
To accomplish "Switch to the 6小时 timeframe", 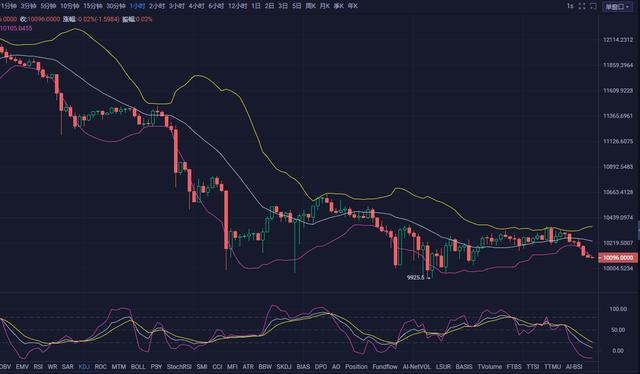I will [216, 6].
